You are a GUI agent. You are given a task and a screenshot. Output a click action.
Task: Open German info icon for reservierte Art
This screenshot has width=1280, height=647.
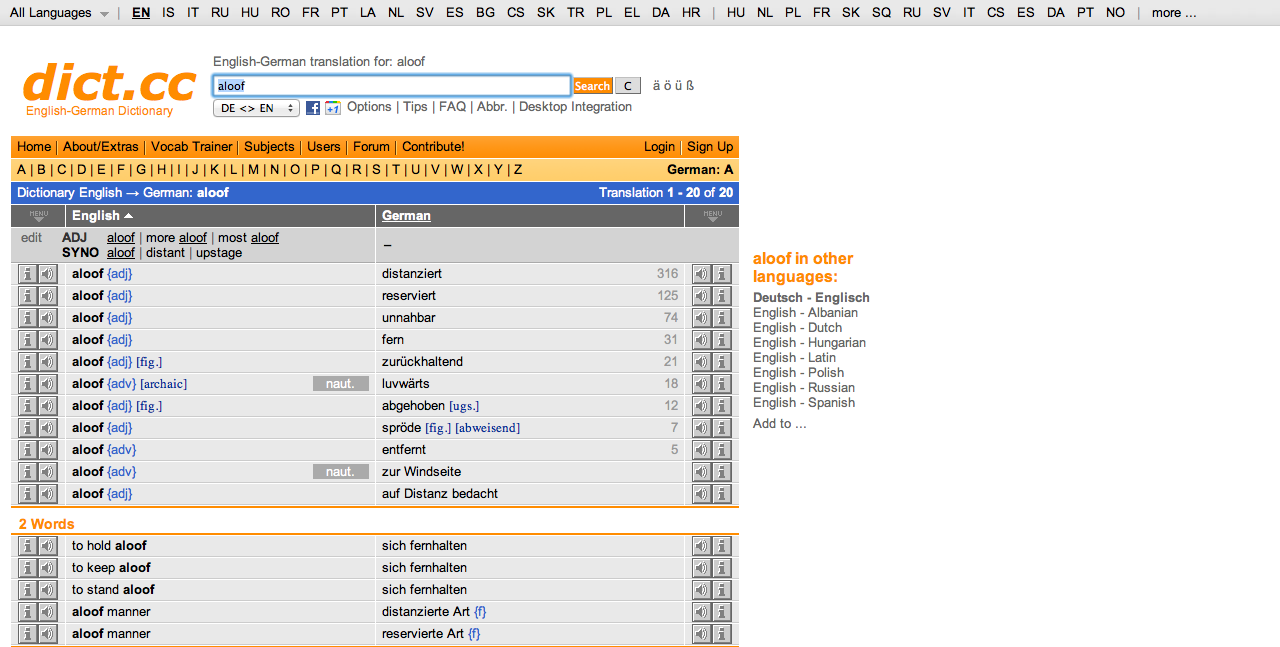pos(722,634)
